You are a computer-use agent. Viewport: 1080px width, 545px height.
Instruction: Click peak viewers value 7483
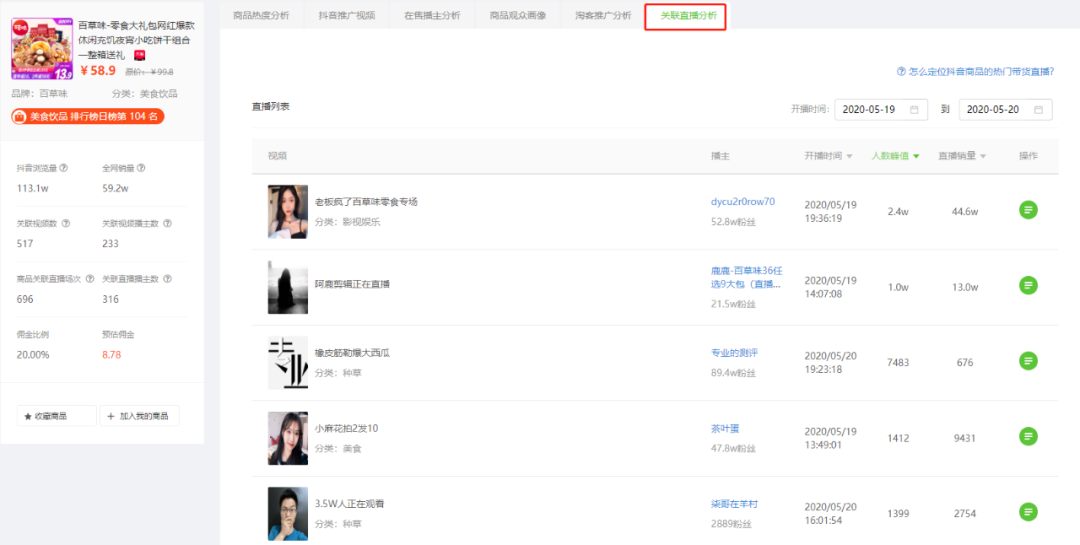(898, 362)
